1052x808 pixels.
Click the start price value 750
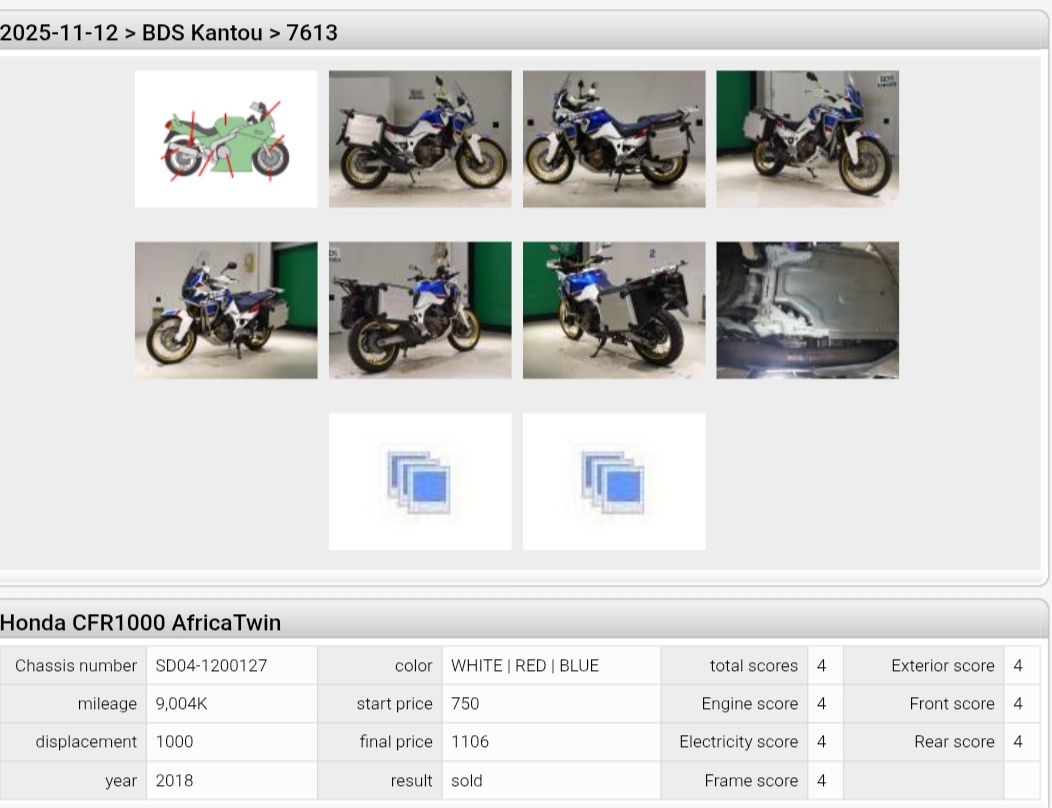[x=465, y=704]
